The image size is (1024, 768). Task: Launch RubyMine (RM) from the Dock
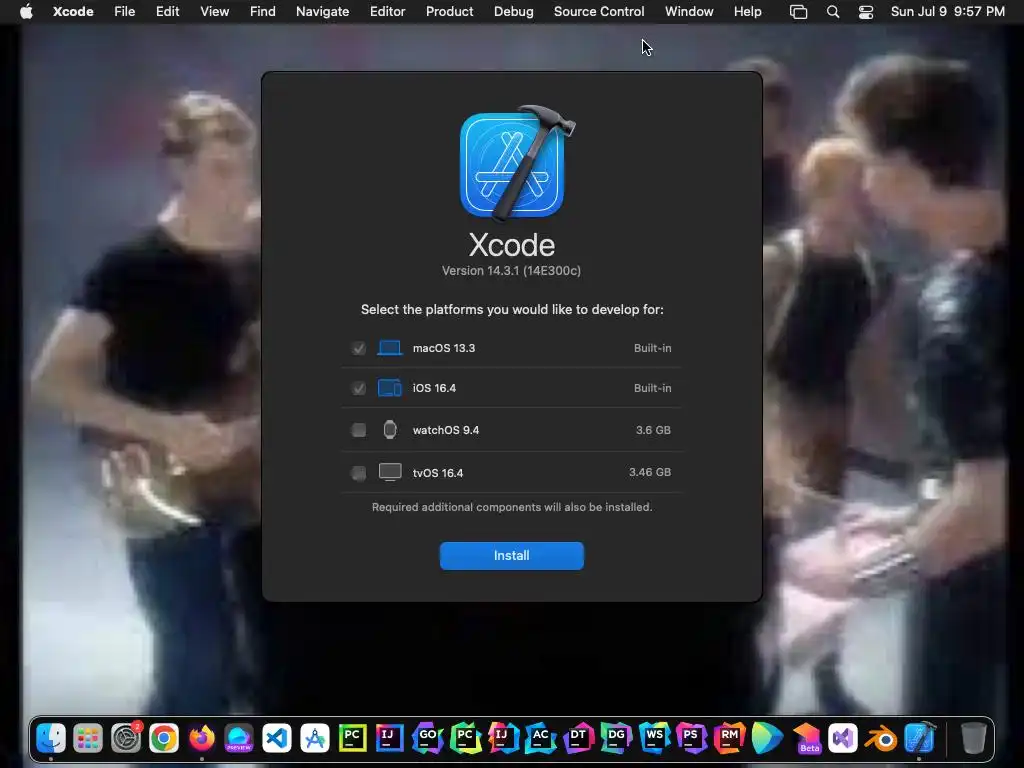729,738
